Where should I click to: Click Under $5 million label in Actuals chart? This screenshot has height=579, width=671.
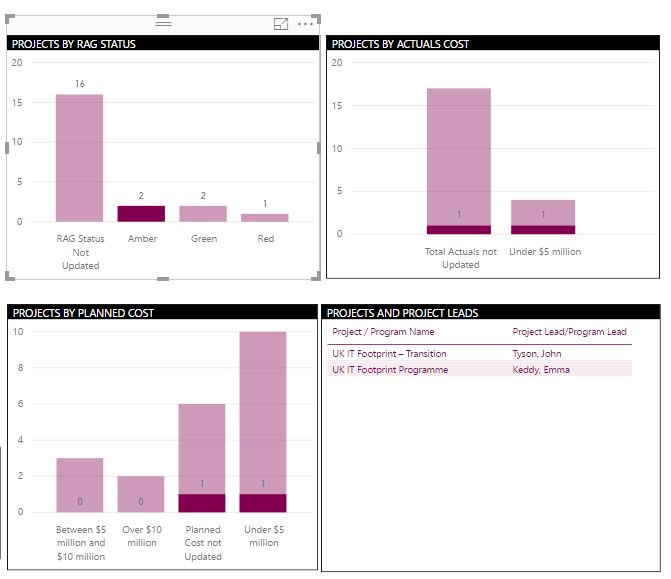point(545,252)
